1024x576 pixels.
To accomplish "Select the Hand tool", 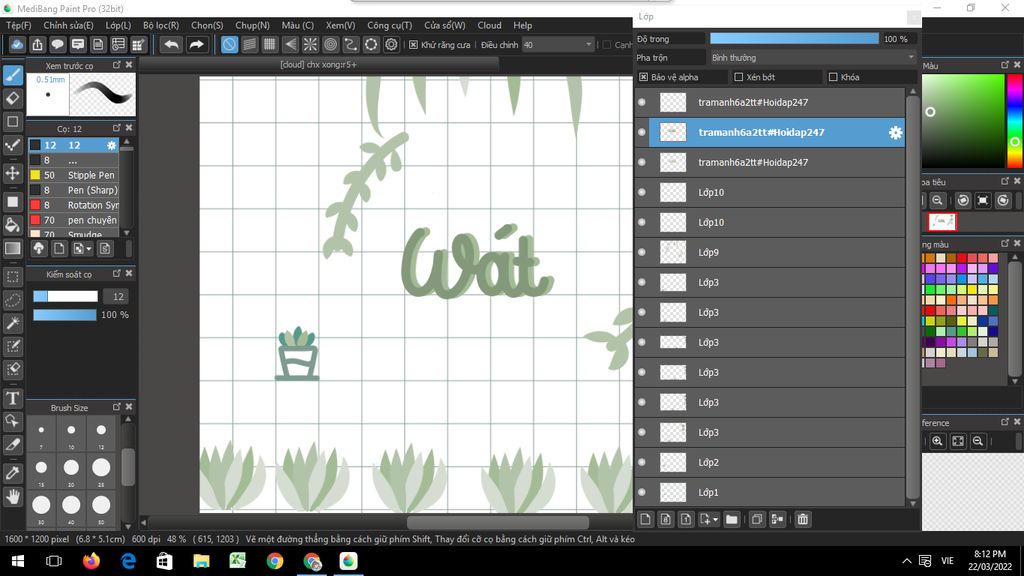I will (x=12, y=497).
